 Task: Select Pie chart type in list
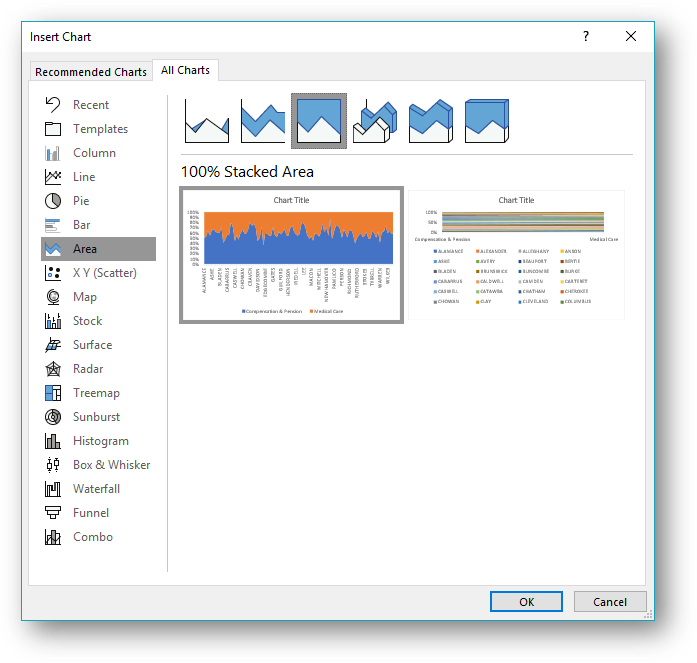pyautogui.click(x=82, y=201)
